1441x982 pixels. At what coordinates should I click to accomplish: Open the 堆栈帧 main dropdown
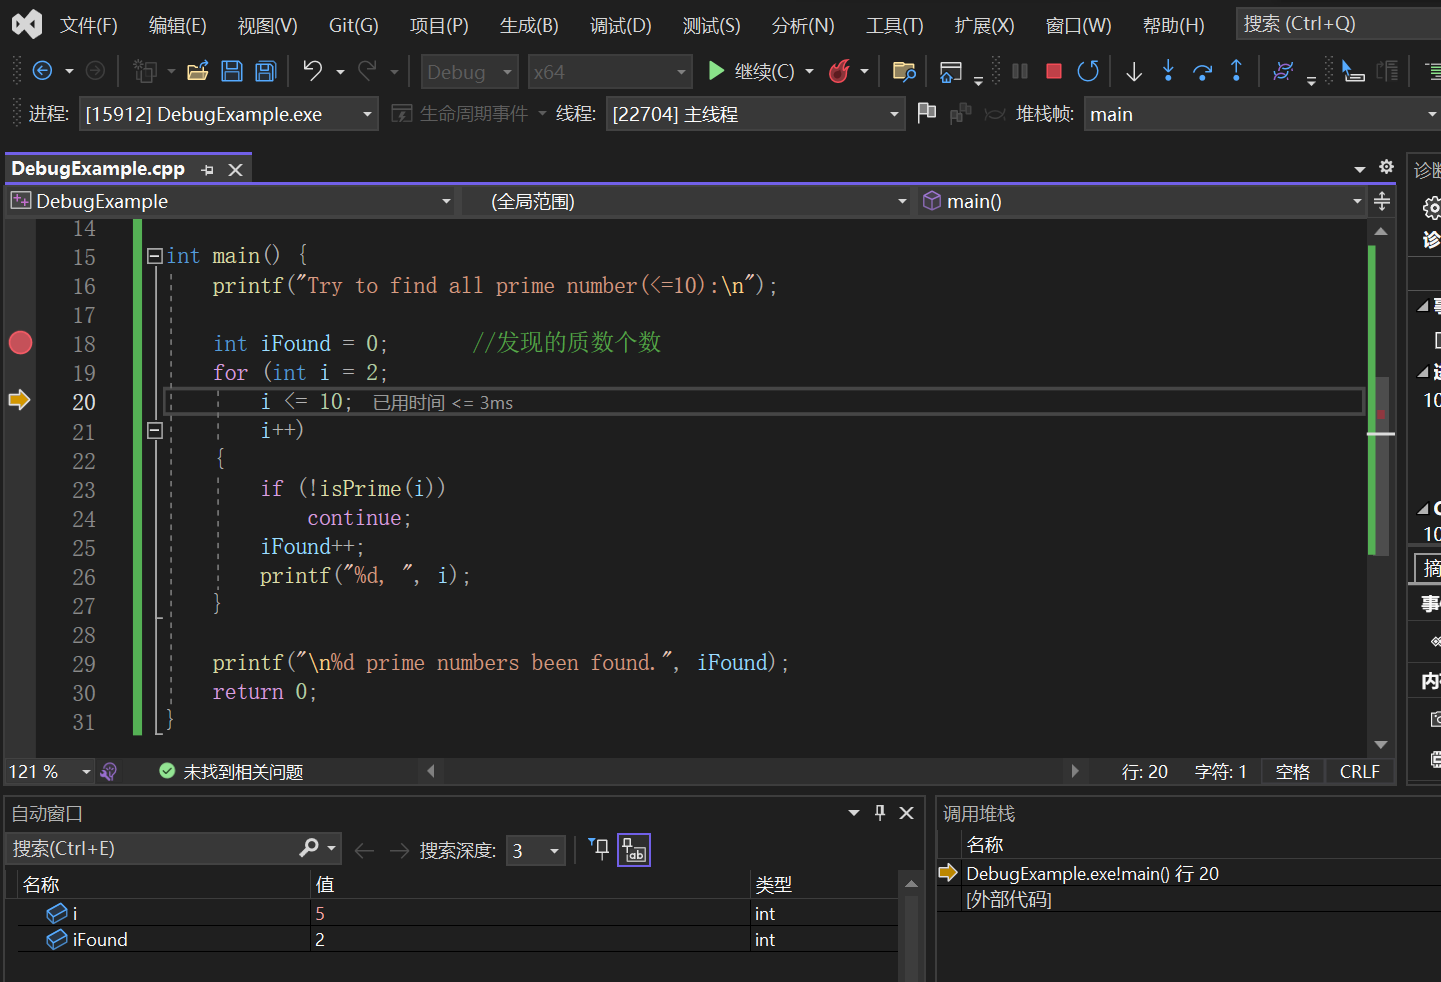coord(1262,114)
